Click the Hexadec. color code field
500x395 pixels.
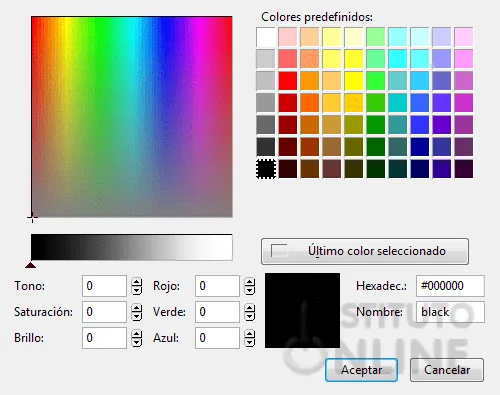point(450,286)
